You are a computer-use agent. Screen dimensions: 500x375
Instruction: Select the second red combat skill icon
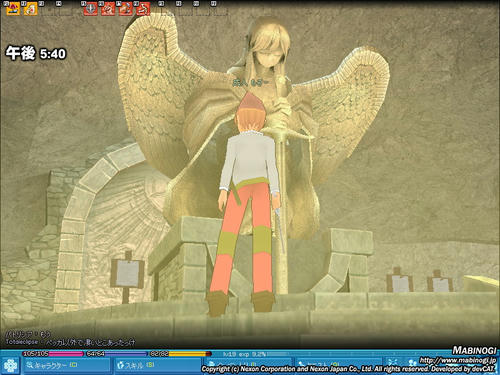pos(108,9)
